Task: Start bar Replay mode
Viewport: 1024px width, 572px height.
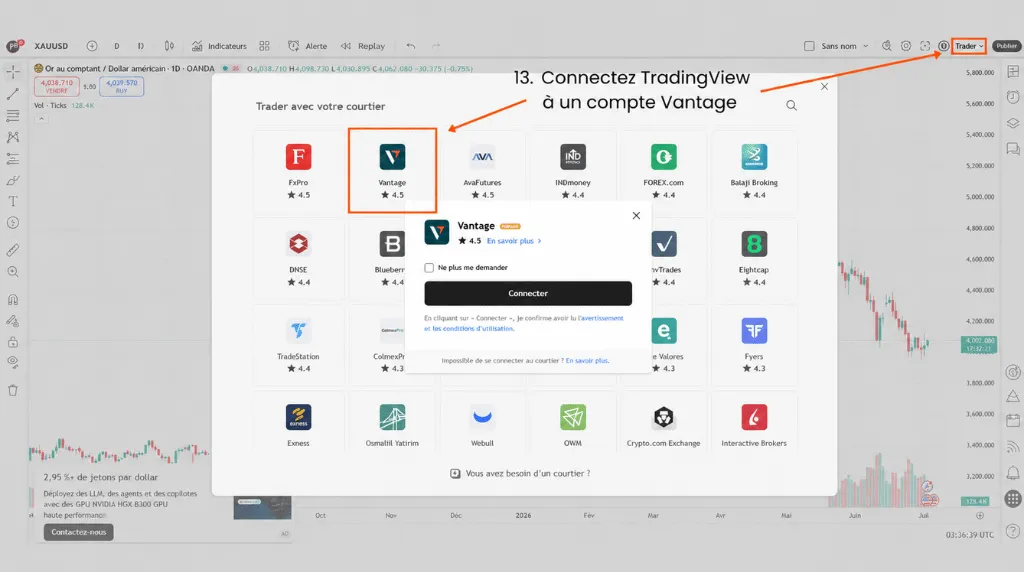Action: point(362,46)
